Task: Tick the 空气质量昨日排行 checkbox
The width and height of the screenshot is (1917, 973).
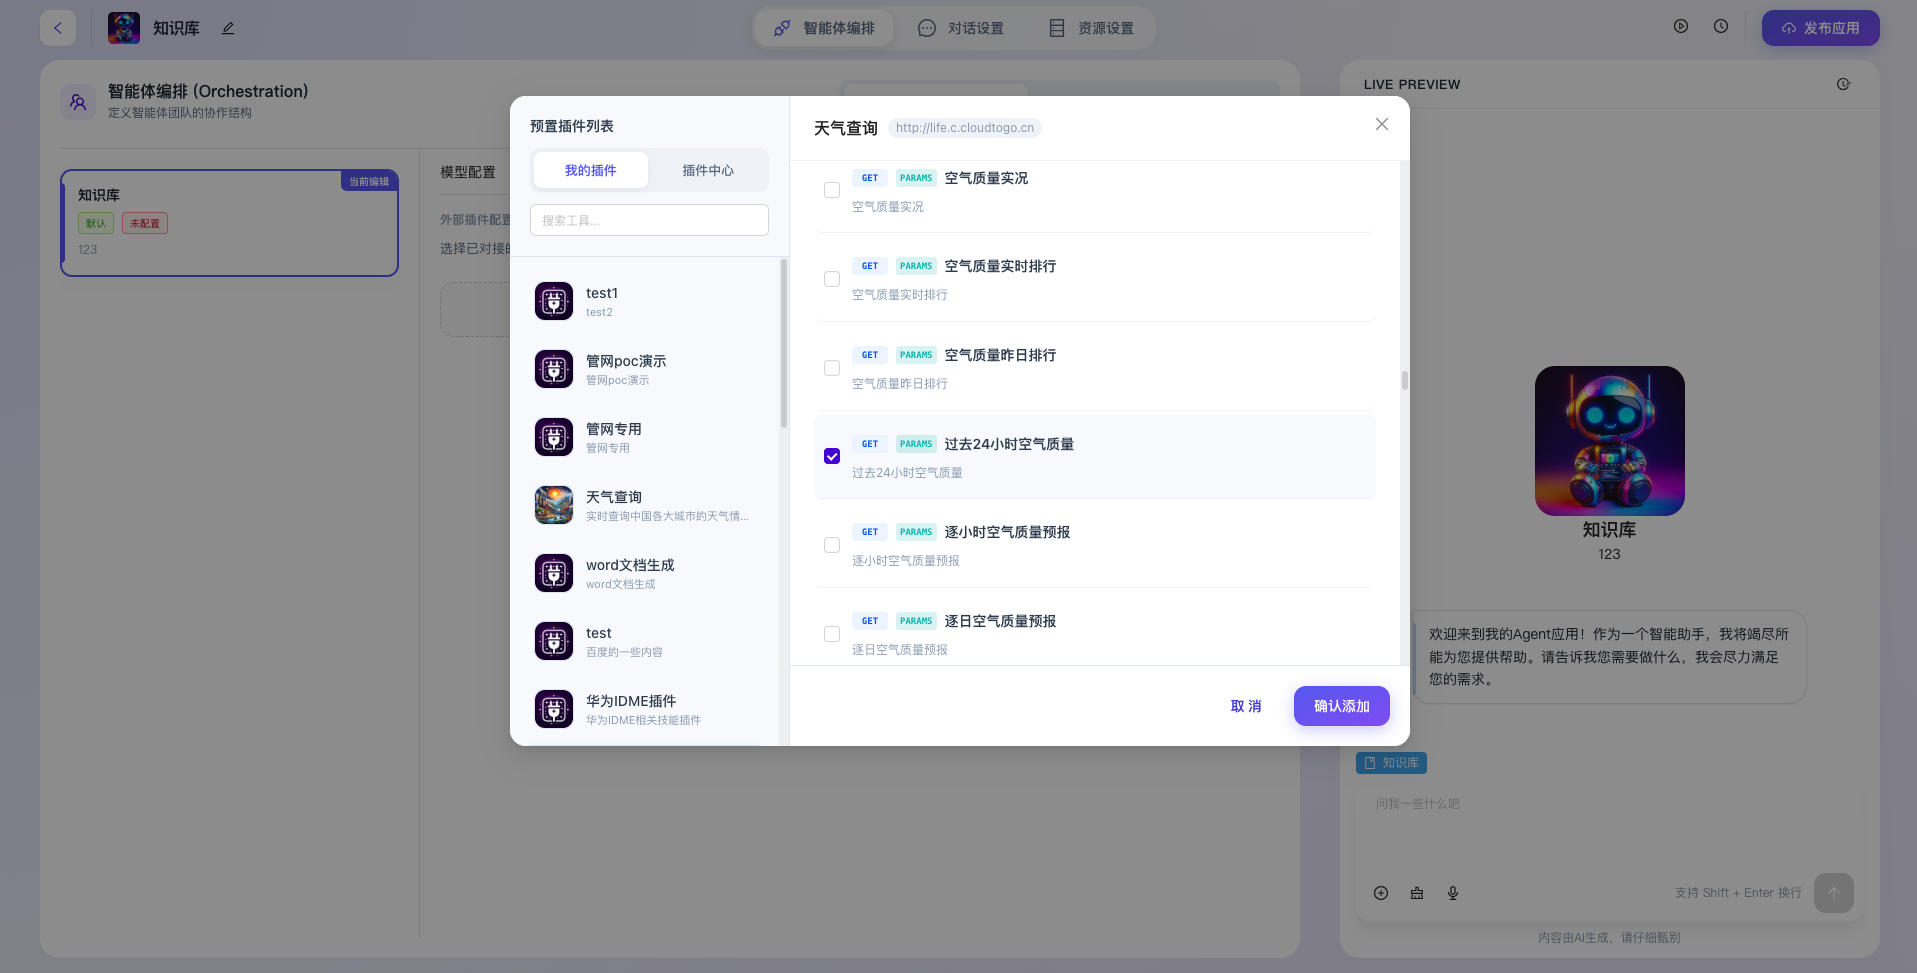Action: (x=832, y=368)
